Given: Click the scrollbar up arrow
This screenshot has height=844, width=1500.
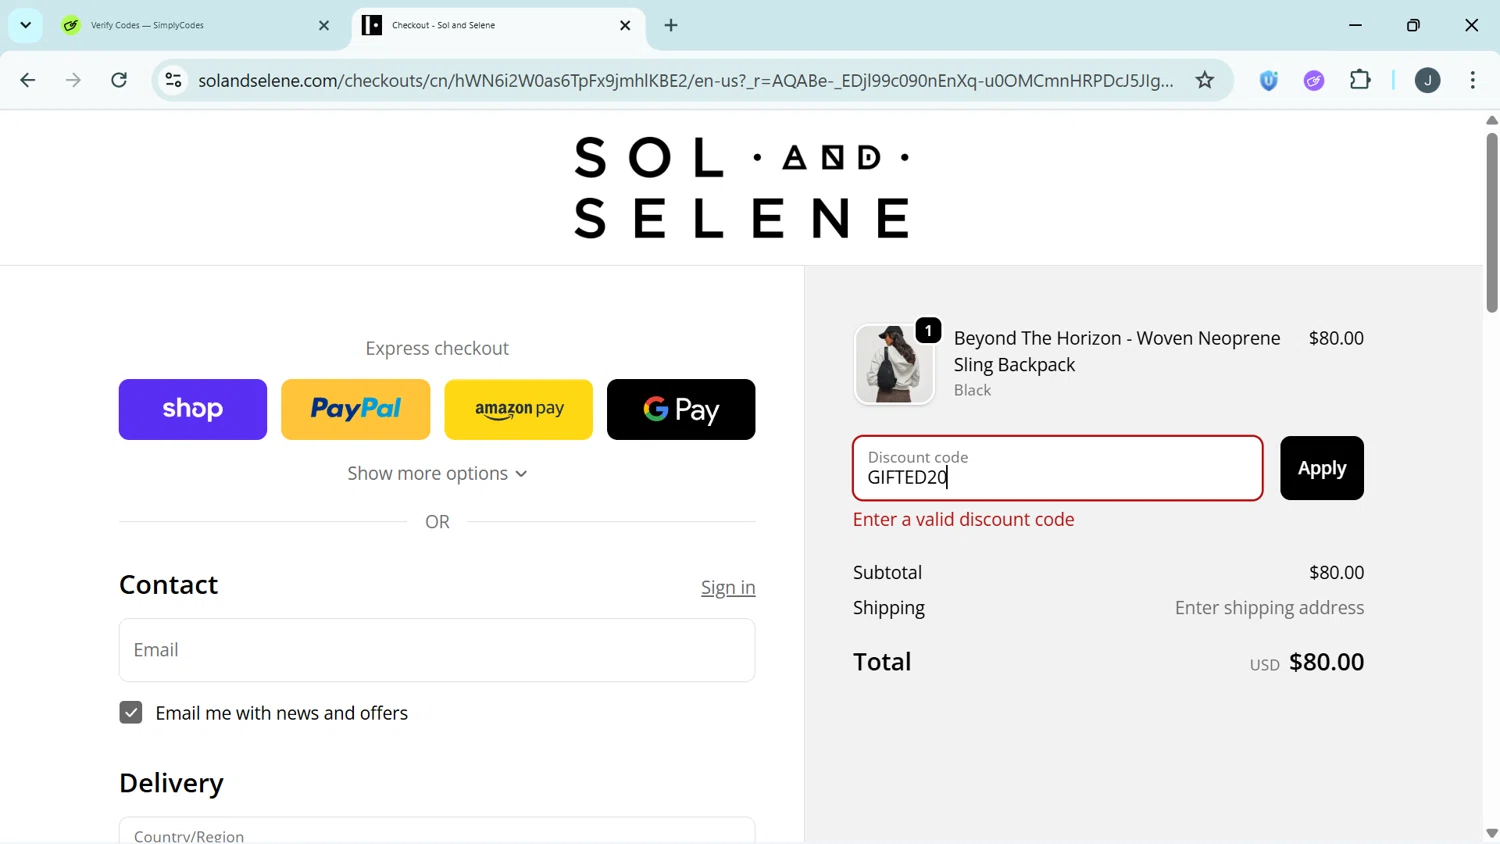Looking at the screenshot, I should (1492, 120).
